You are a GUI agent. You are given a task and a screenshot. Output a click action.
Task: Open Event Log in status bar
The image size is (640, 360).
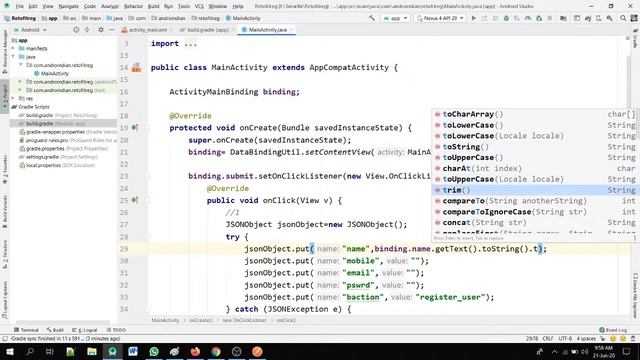(613, 330)
